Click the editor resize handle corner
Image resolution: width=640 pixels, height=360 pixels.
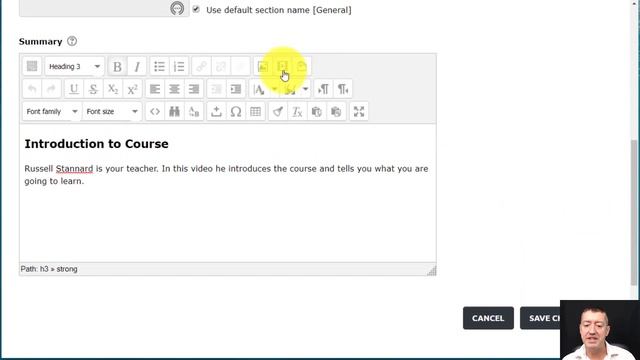coord(431,271)
